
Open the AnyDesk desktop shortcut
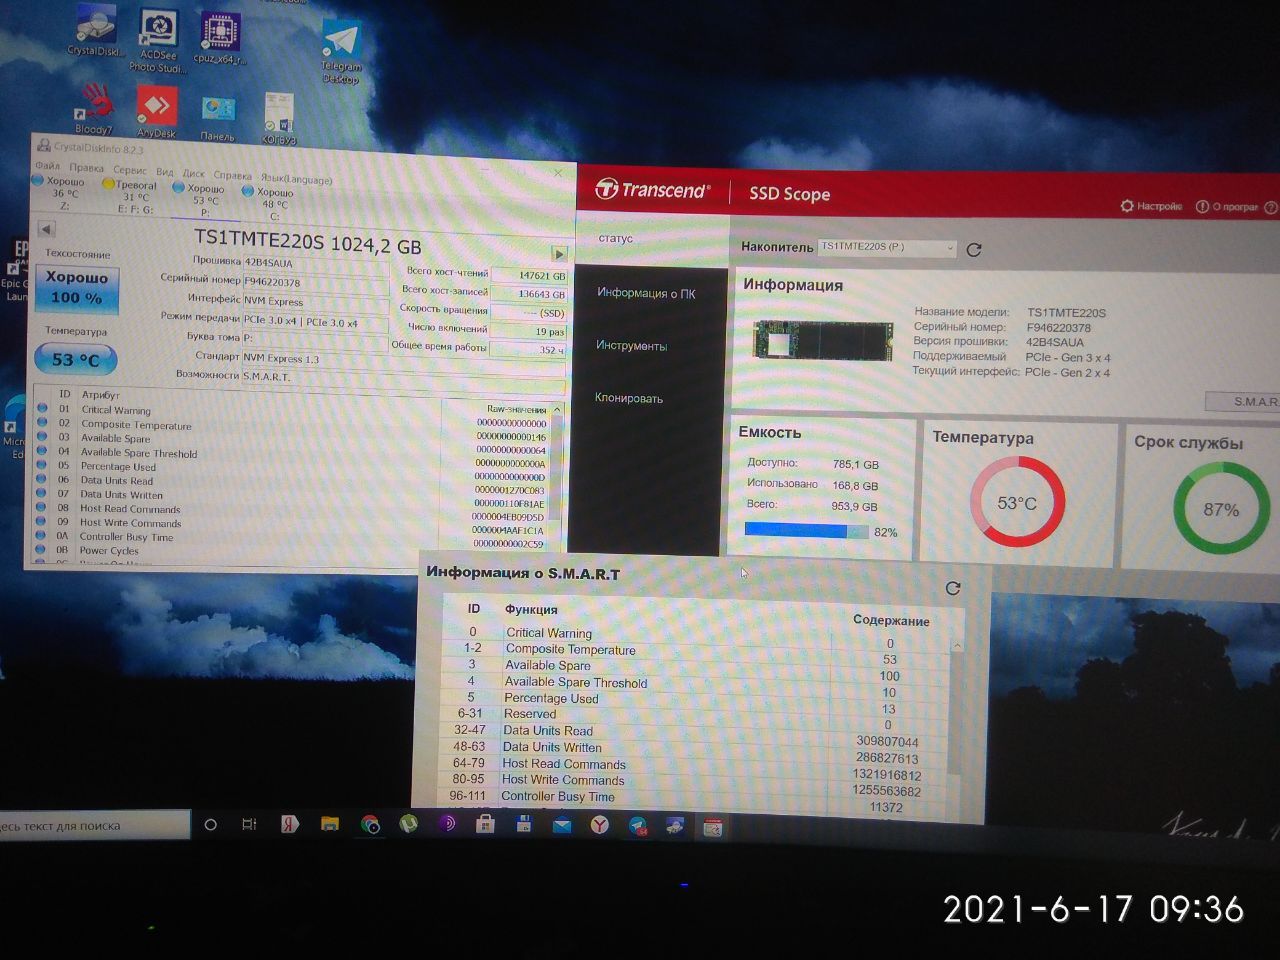[x=156, y=111]
